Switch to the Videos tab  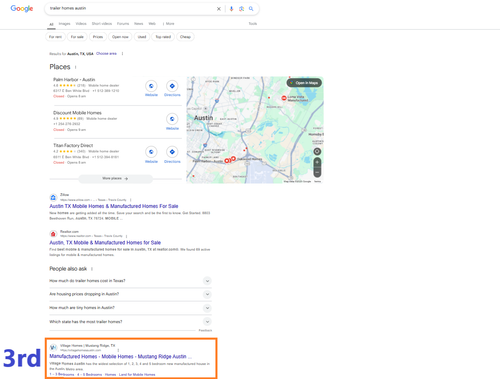pos(81,24)
